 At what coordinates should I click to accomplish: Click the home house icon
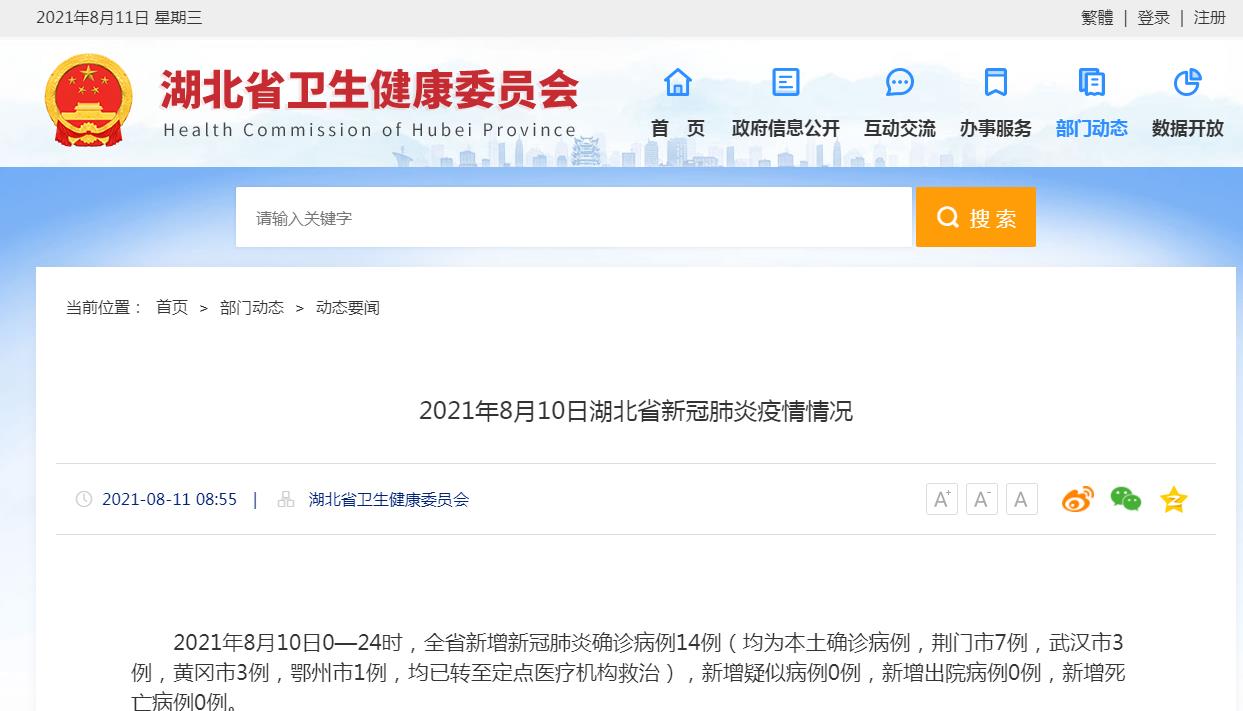(678, 82)
